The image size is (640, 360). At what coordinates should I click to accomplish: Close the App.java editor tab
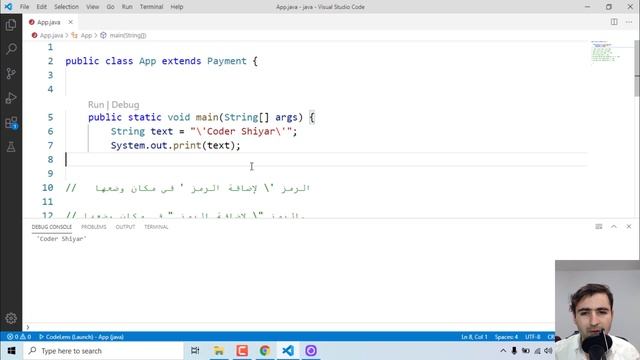pos(71,22)
